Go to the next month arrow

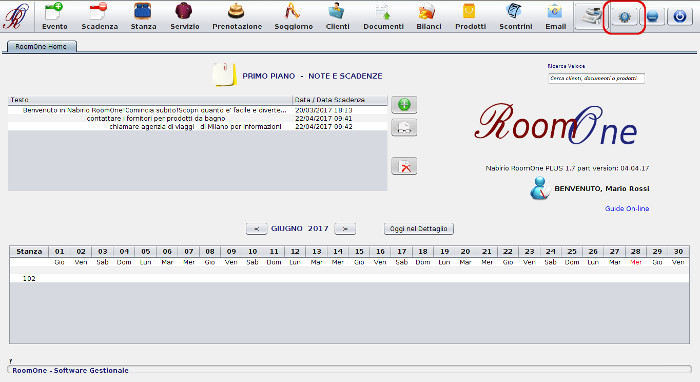(x=345, y=228)
